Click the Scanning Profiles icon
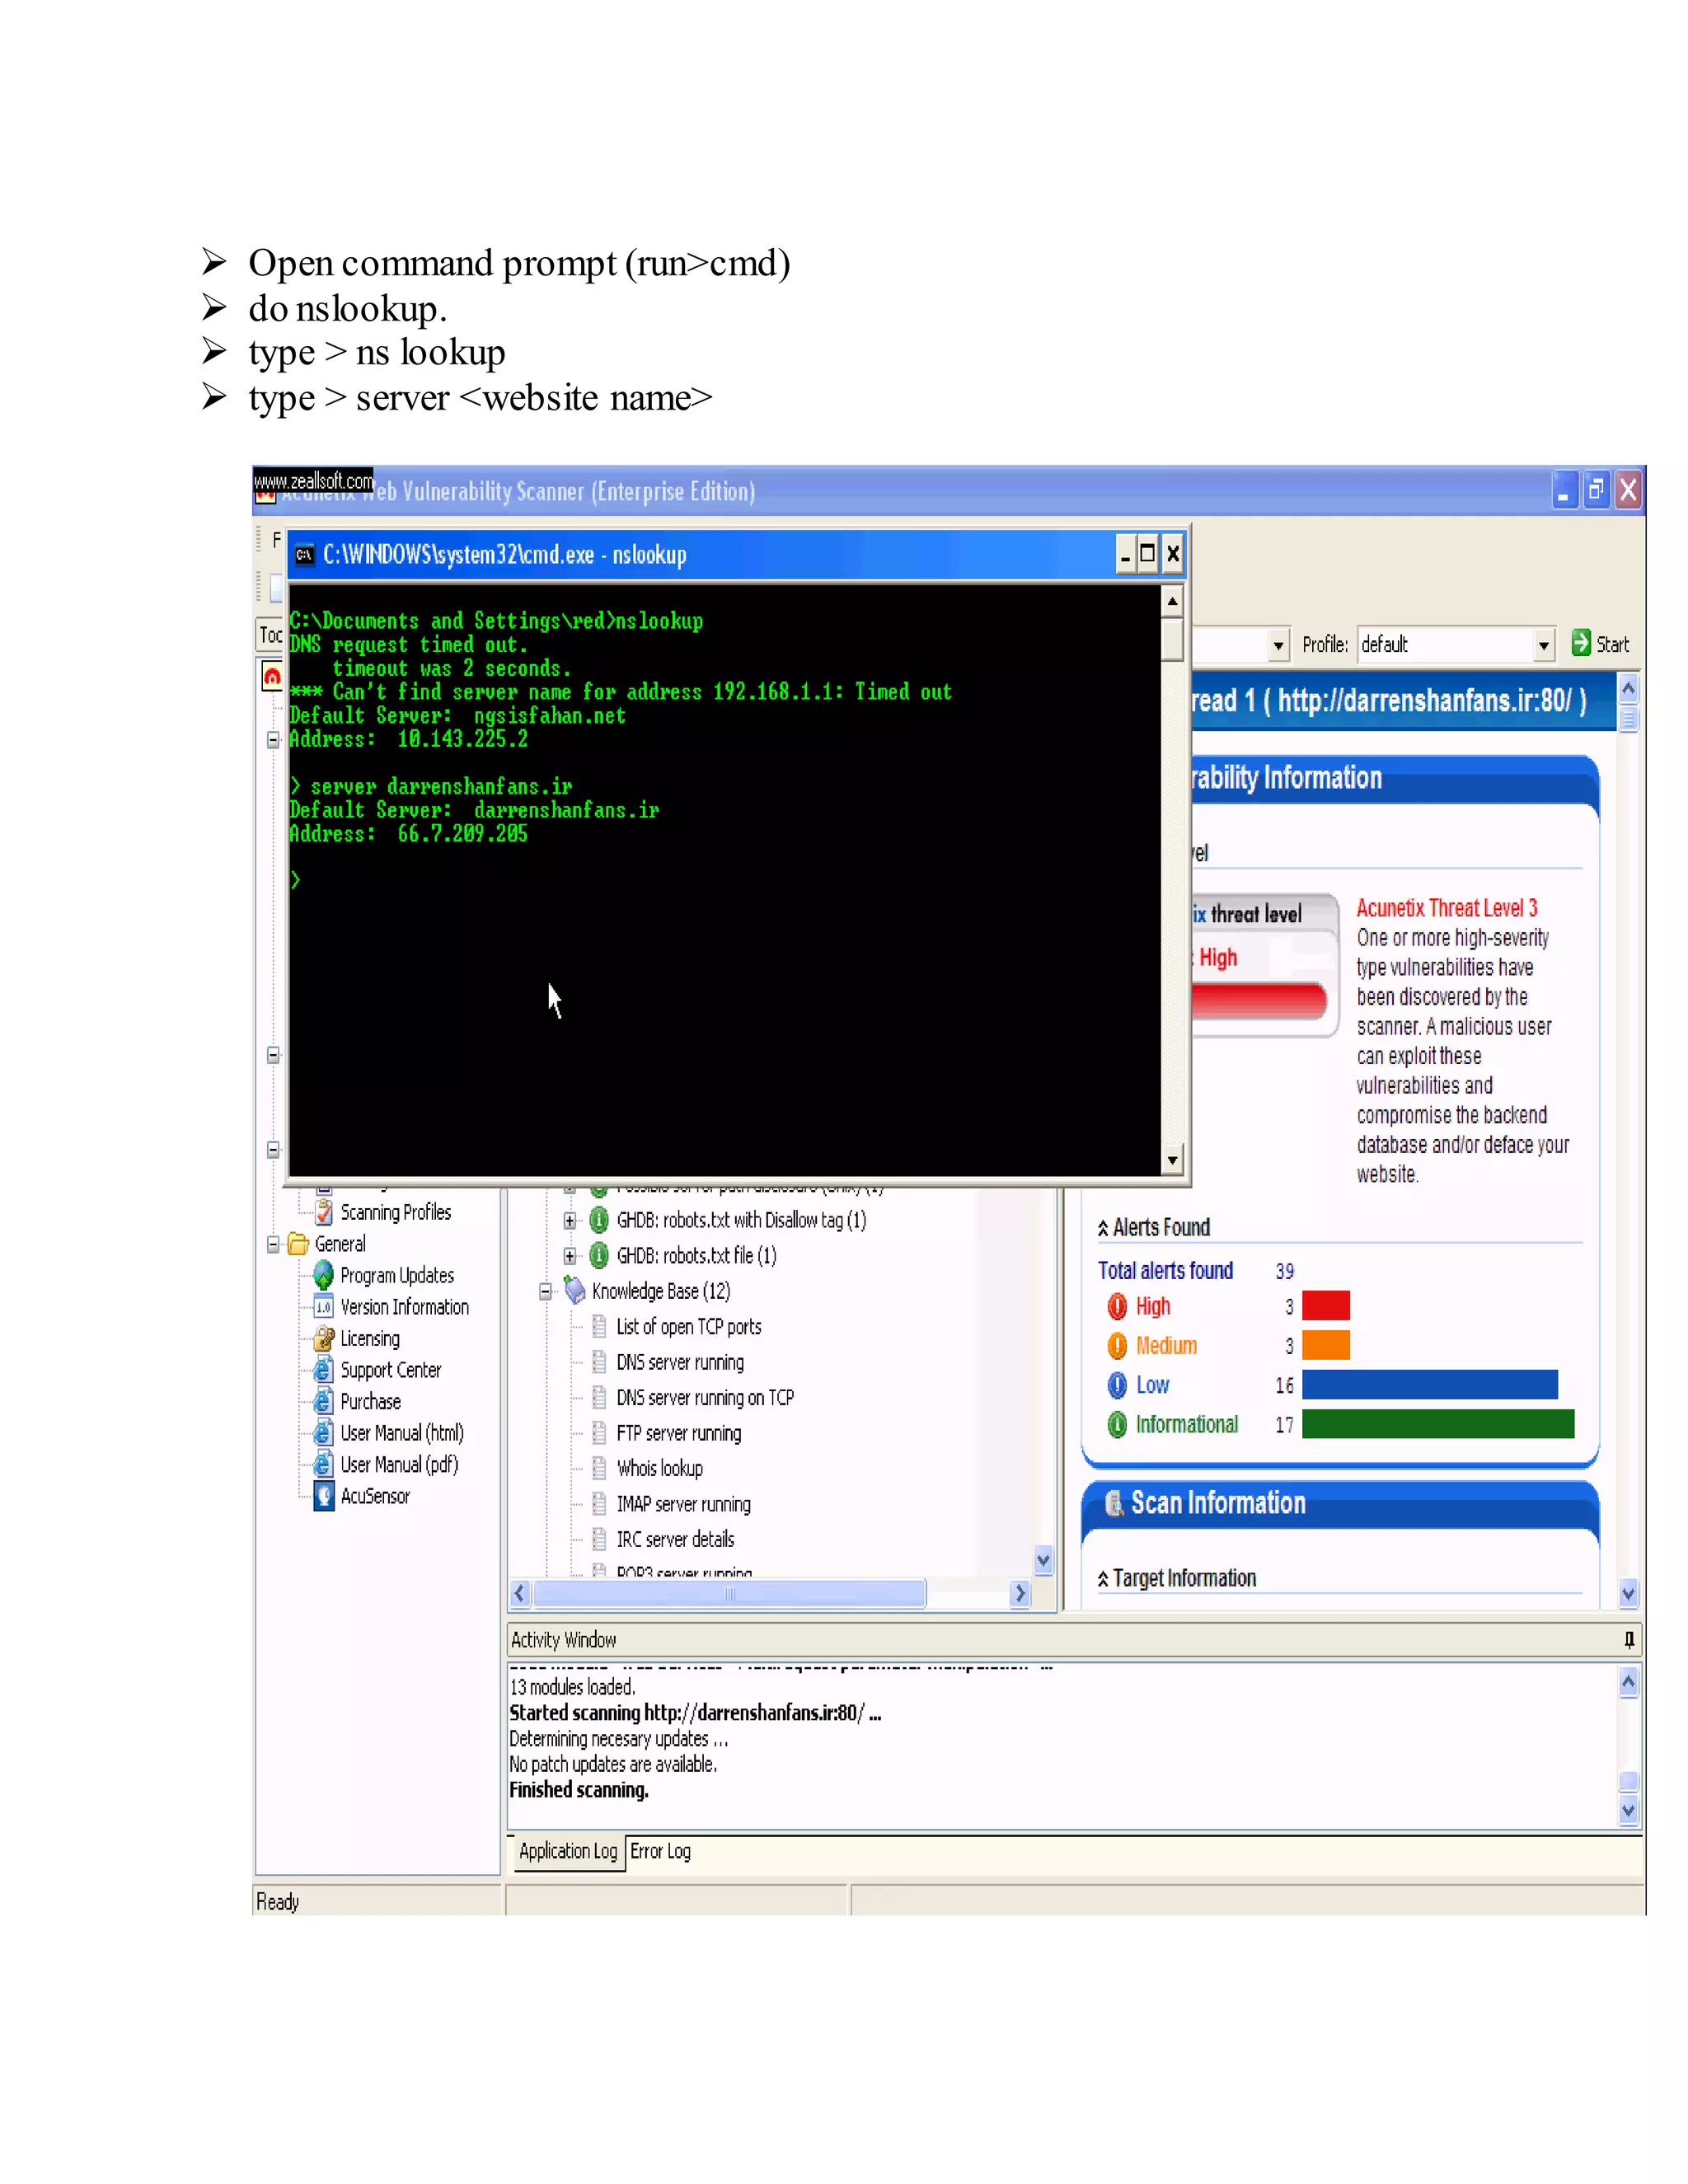 click(x=323, y=1212)
